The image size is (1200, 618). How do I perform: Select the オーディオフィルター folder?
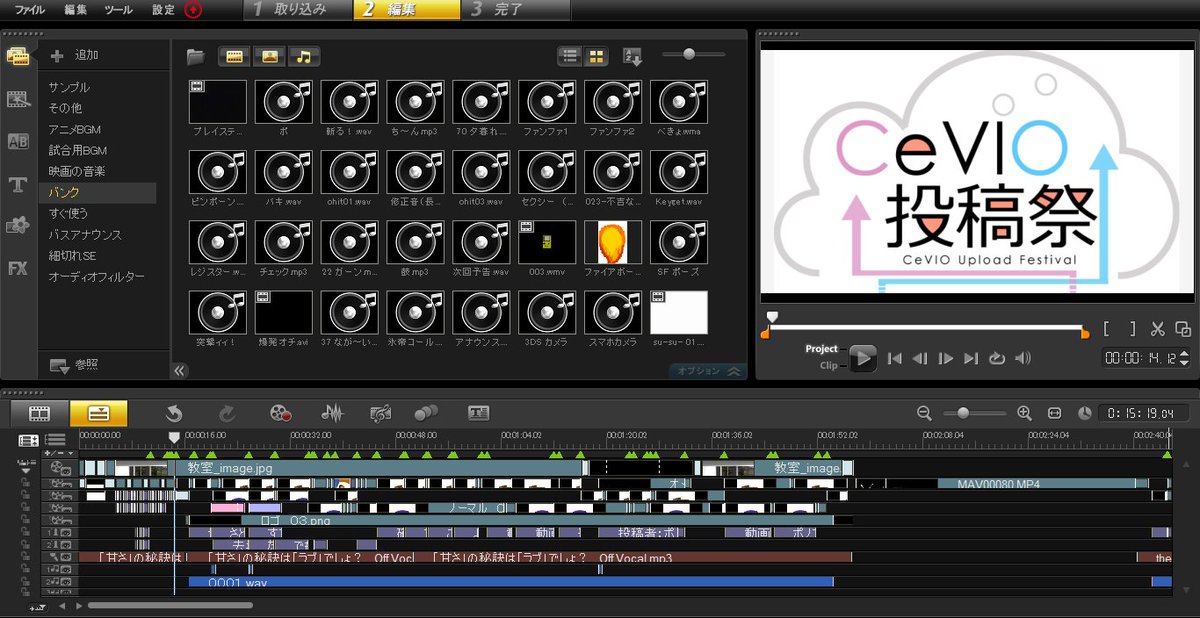pyautogui.click(x=97, y=276)
